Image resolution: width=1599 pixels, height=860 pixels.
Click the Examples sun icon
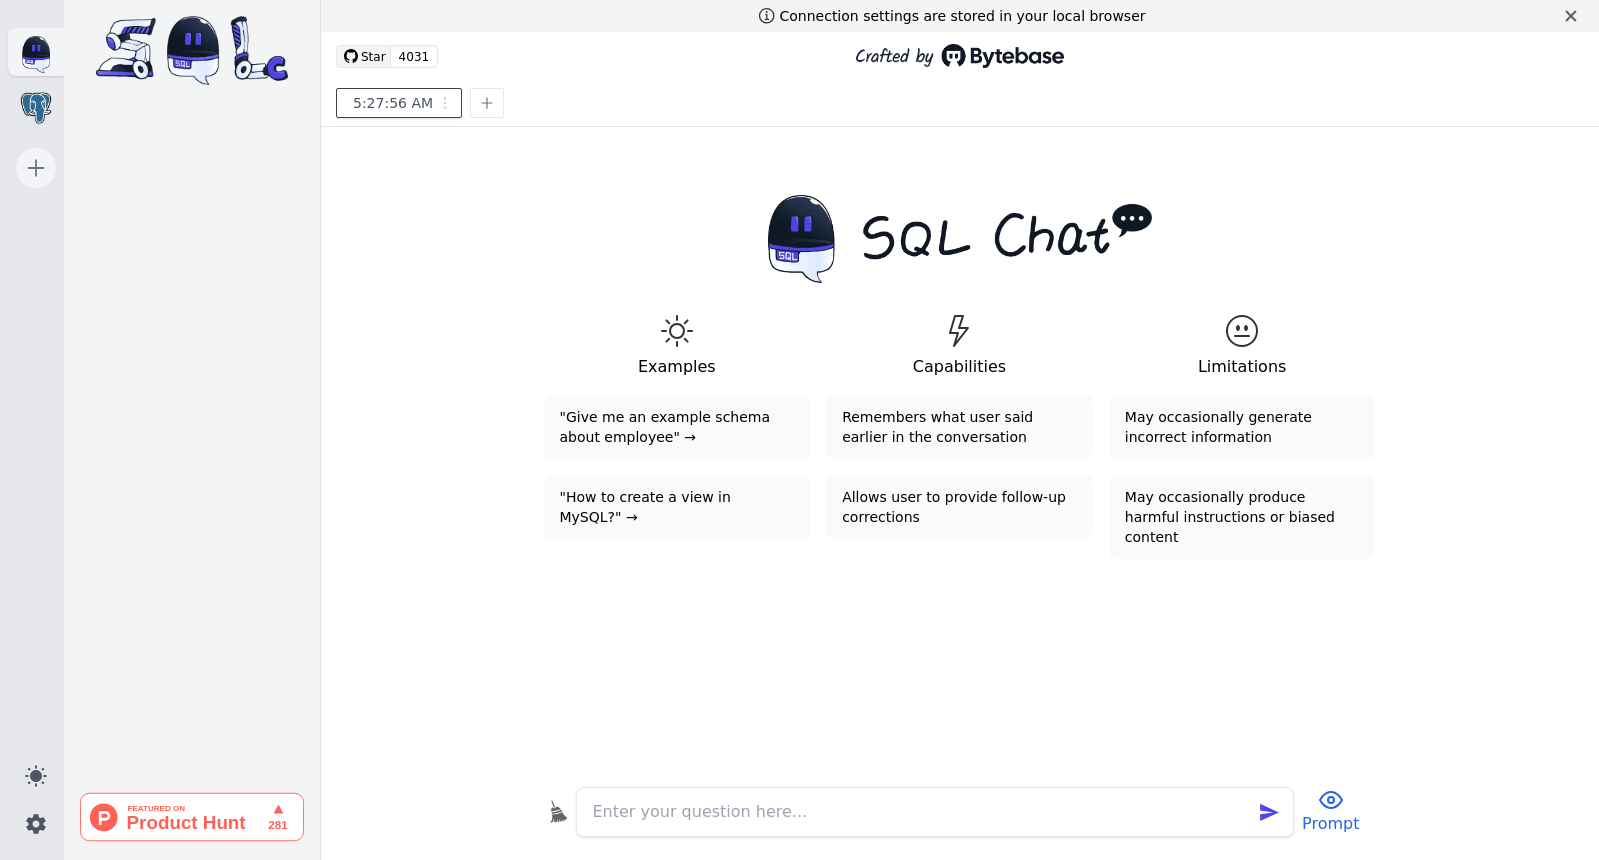click(677, 331)
